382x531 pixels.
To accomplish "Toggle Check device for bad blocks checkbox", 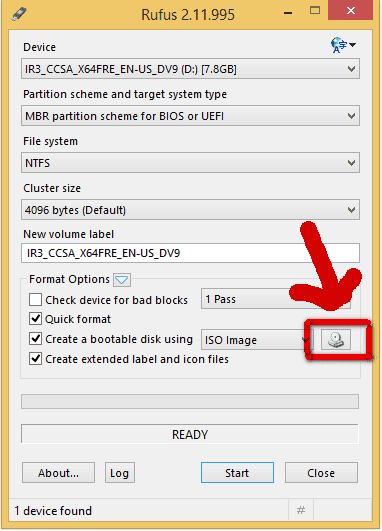I will click(36, 300).
